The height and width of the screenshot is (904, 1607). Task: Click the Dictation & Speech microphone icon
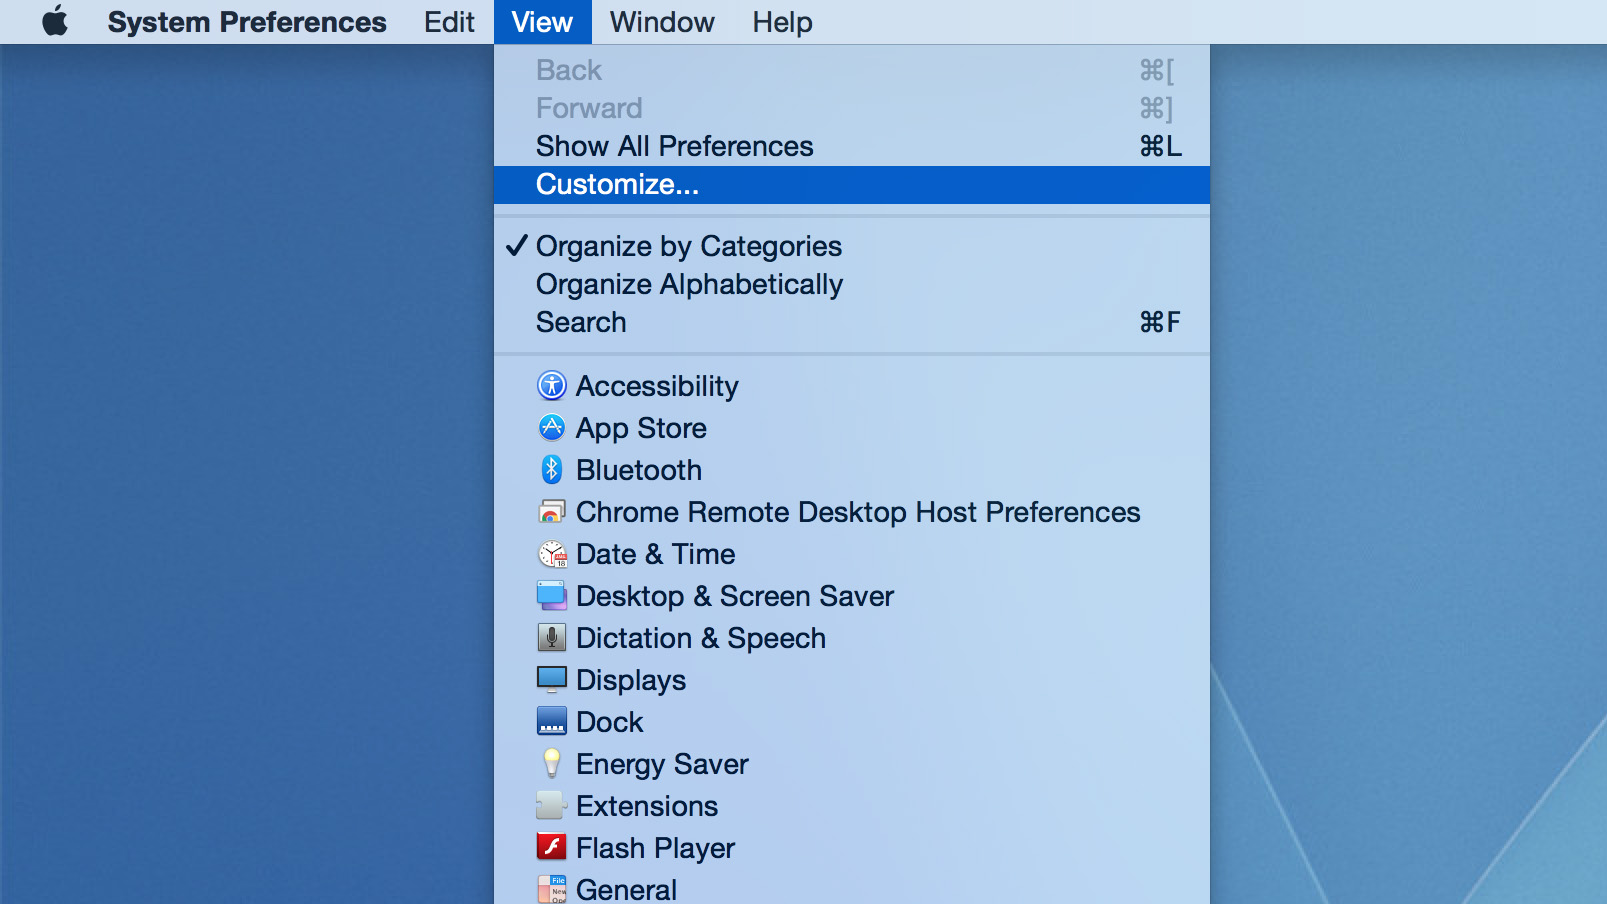coord(552,637)
